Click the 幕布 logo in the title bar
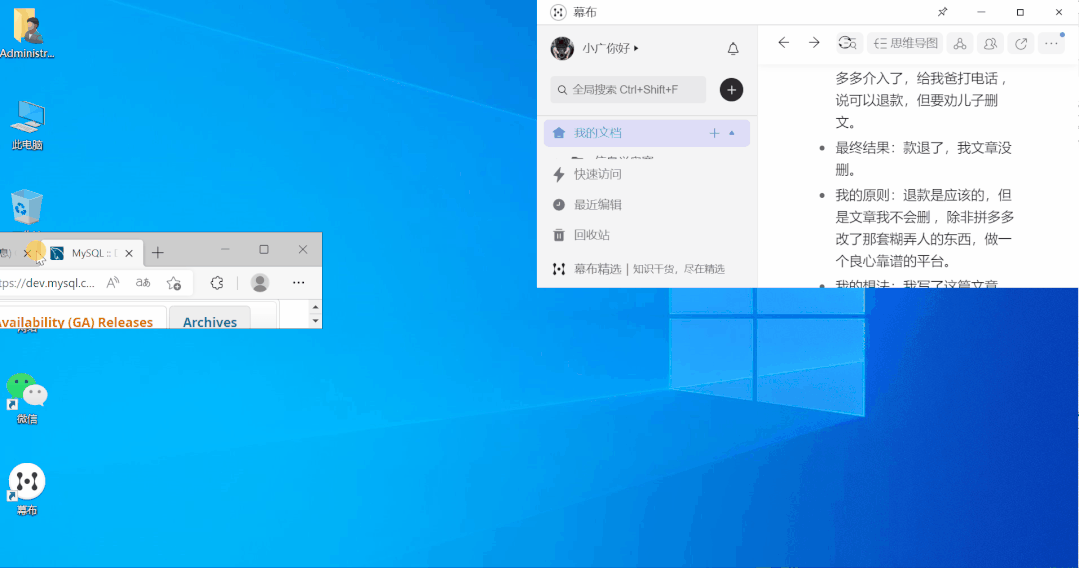 click(x=558, y=12)
